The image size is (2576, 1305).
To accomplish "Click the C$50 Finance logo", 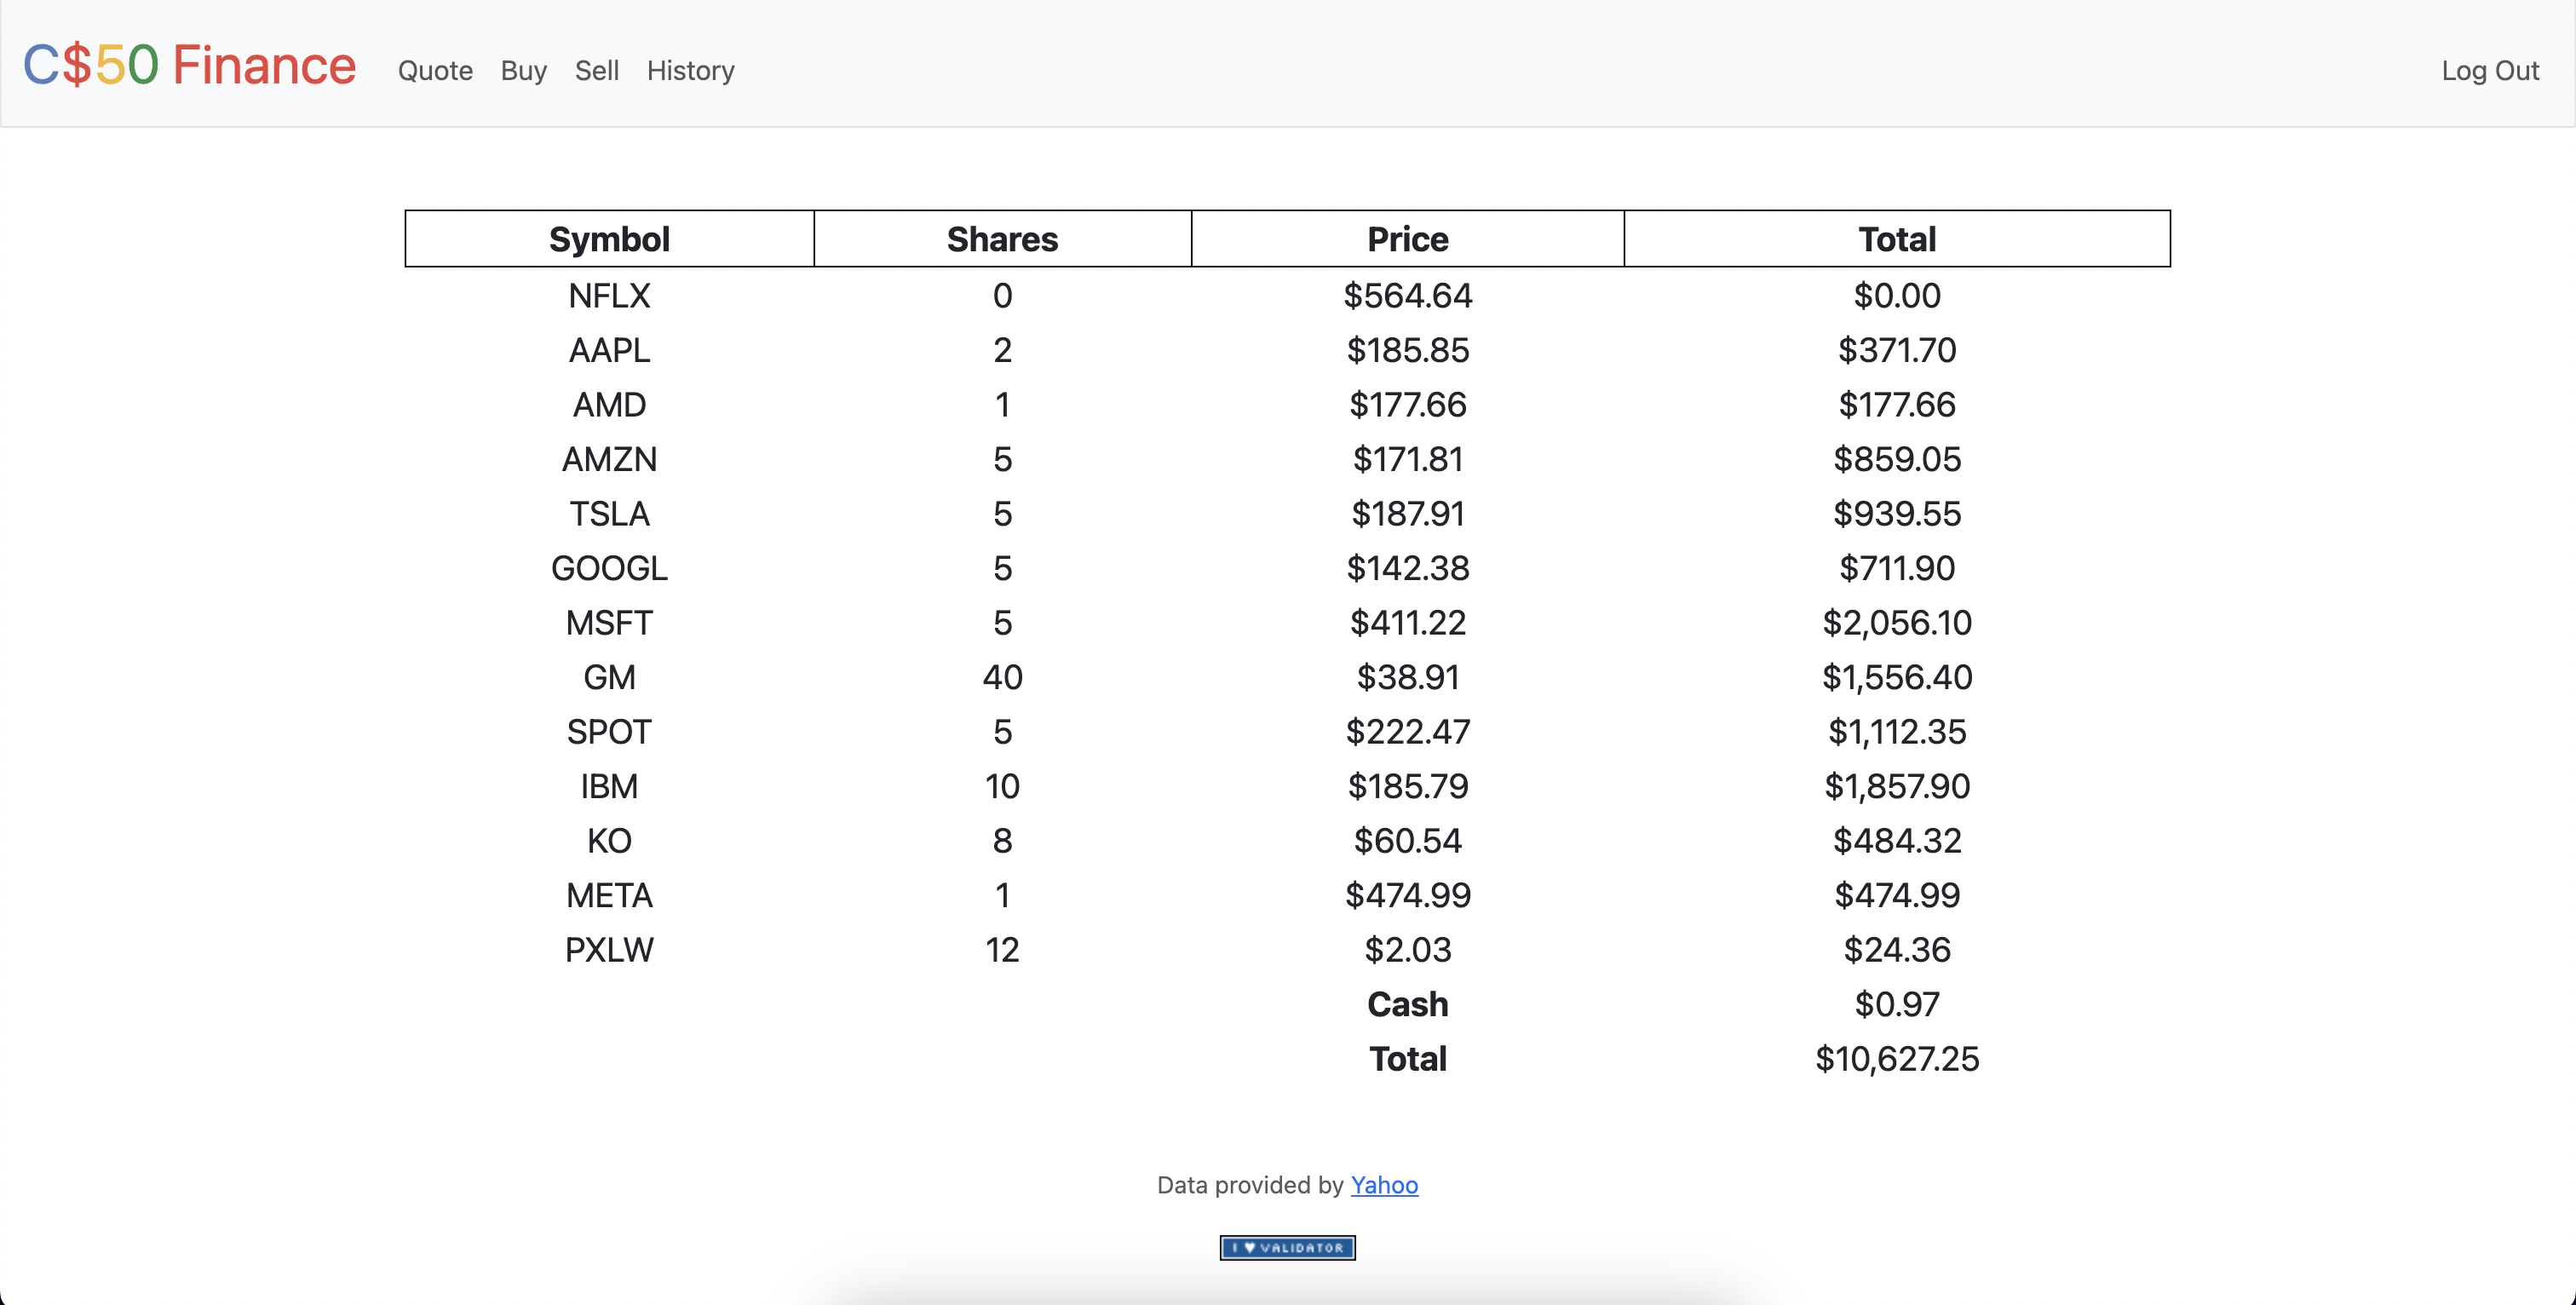I will [x=189, y=65].
